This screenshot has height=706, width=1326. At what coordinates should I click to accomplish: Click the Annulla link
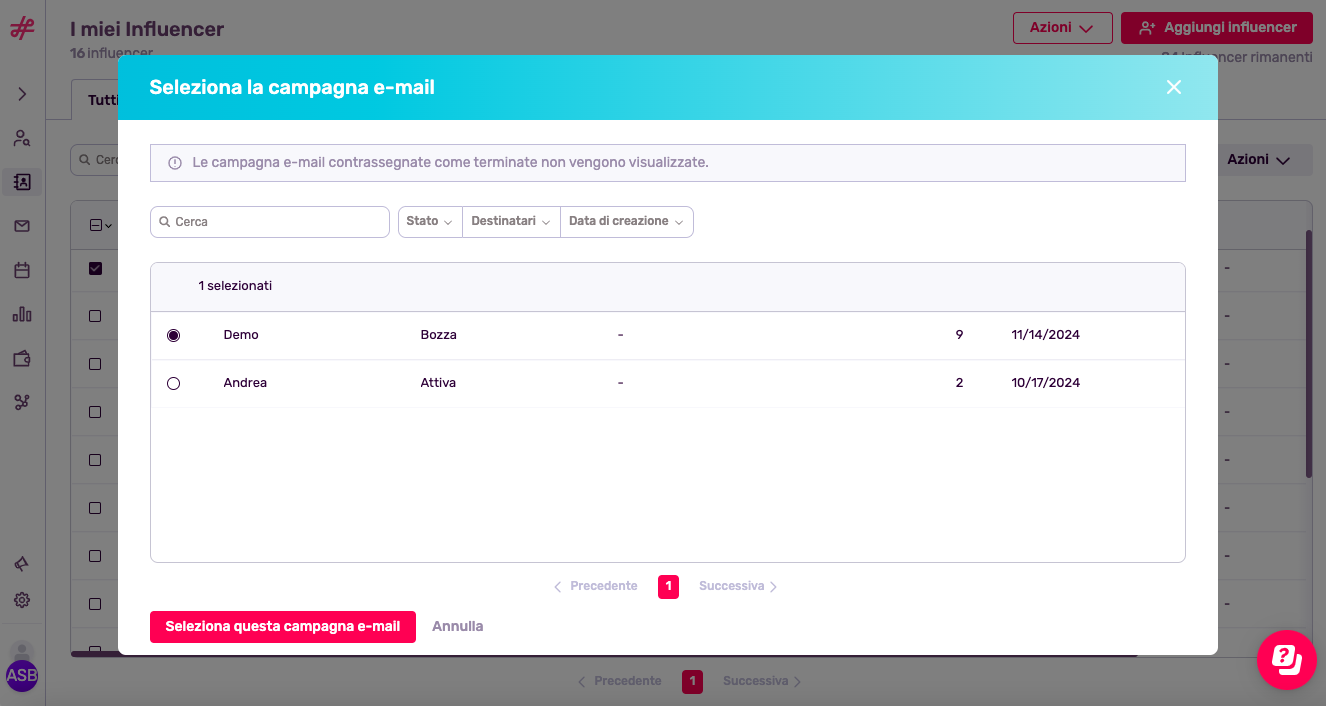pos(457,627)
